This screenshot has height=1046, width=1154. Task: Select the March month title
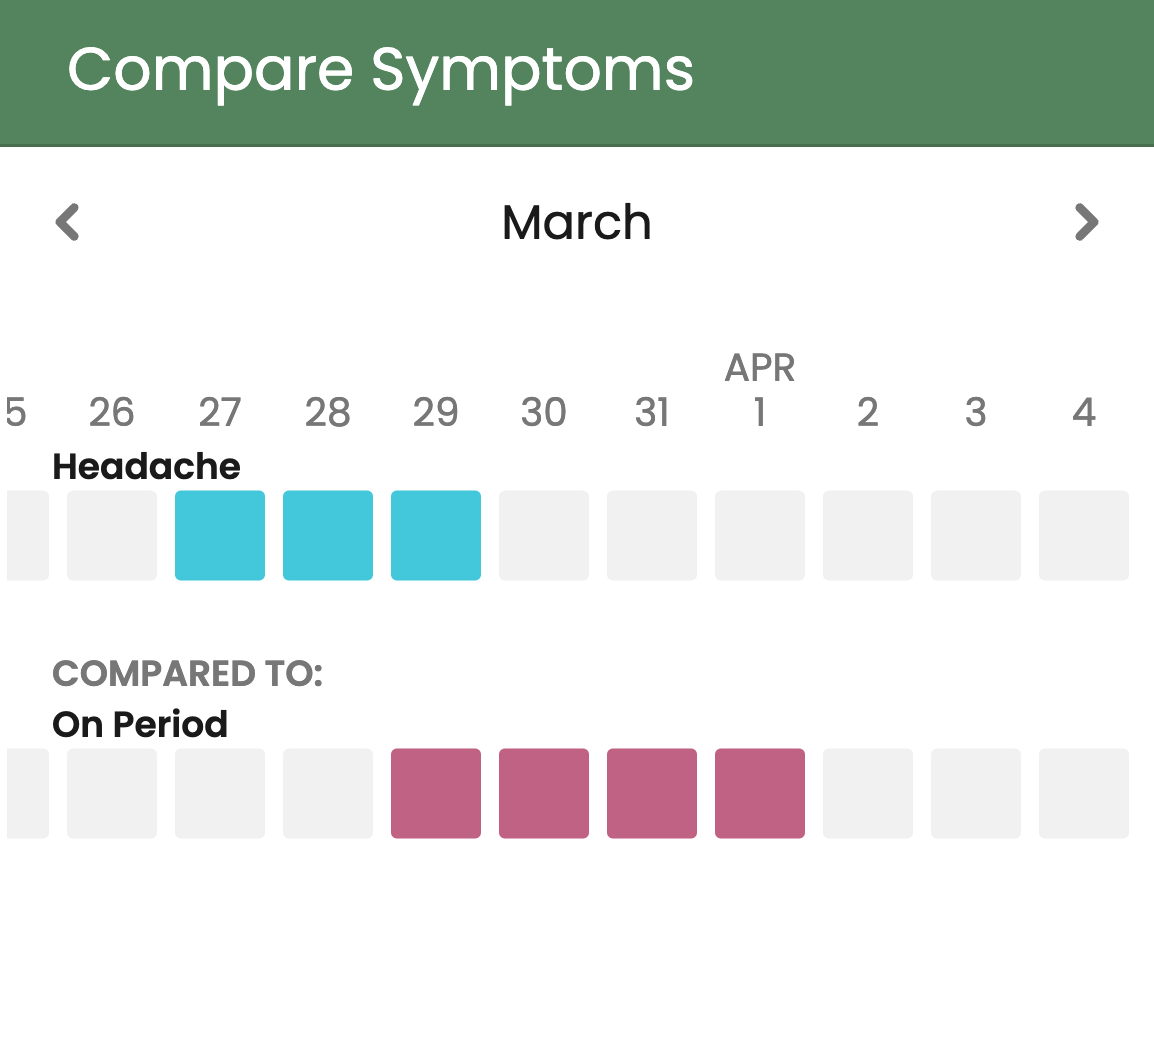click(577, 222)
